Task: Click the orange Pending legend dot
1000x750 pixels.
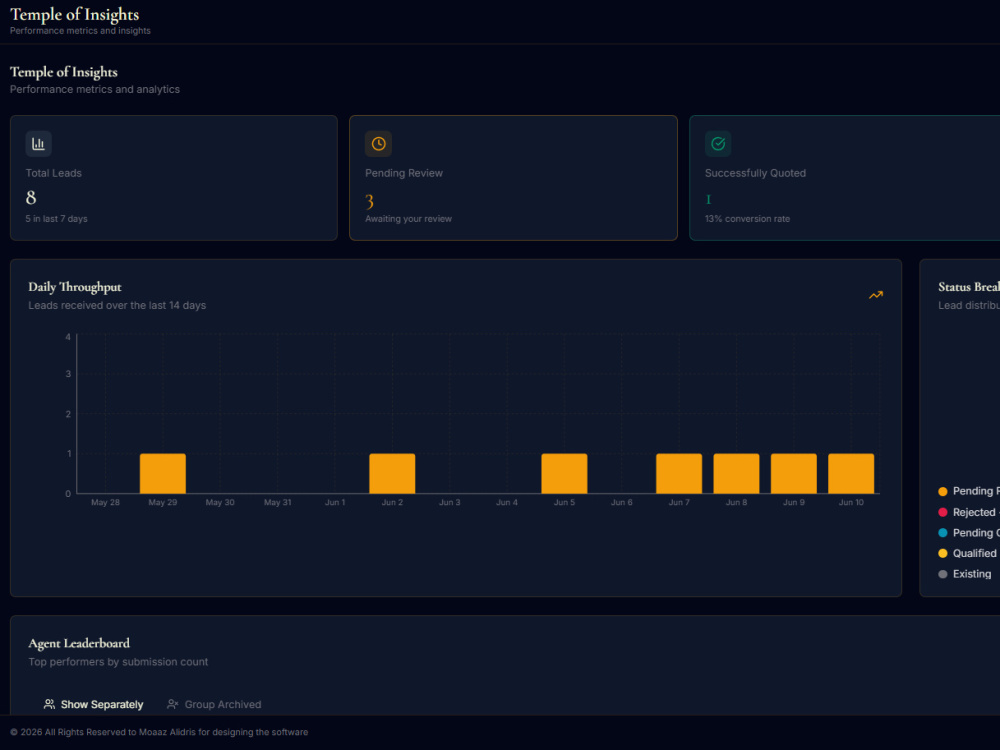Action: click(943, 491)
